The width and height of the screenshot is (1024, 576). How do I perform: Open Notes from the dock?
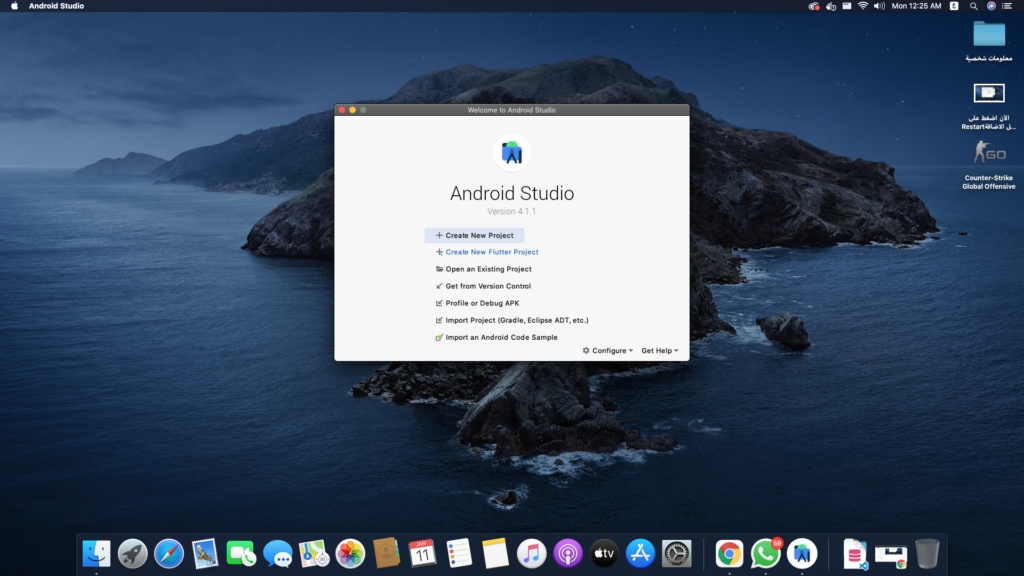tap(495, 554)
